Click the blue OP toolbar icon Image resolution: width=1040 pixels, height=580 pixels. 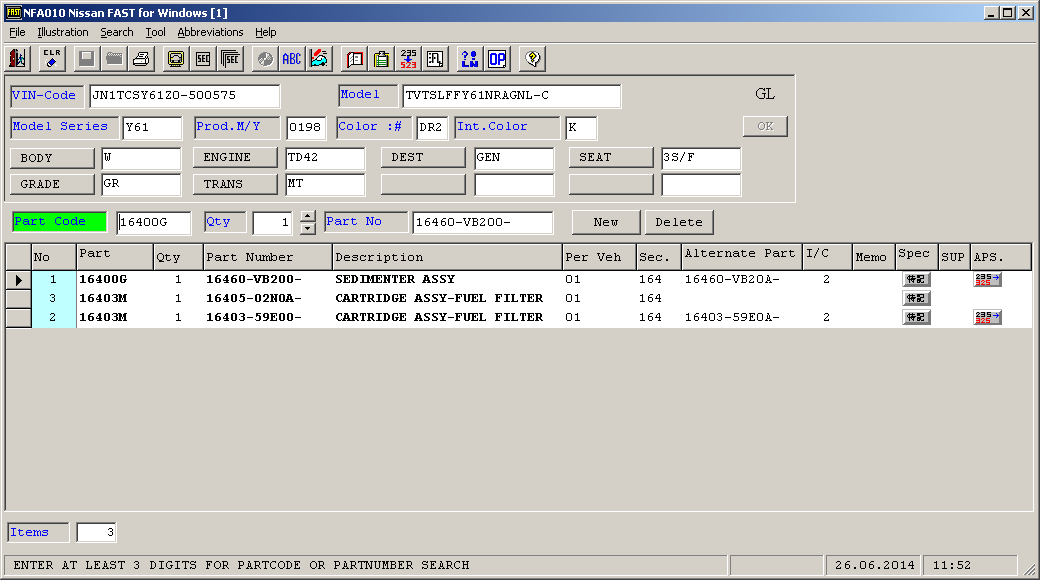point(497,59)
